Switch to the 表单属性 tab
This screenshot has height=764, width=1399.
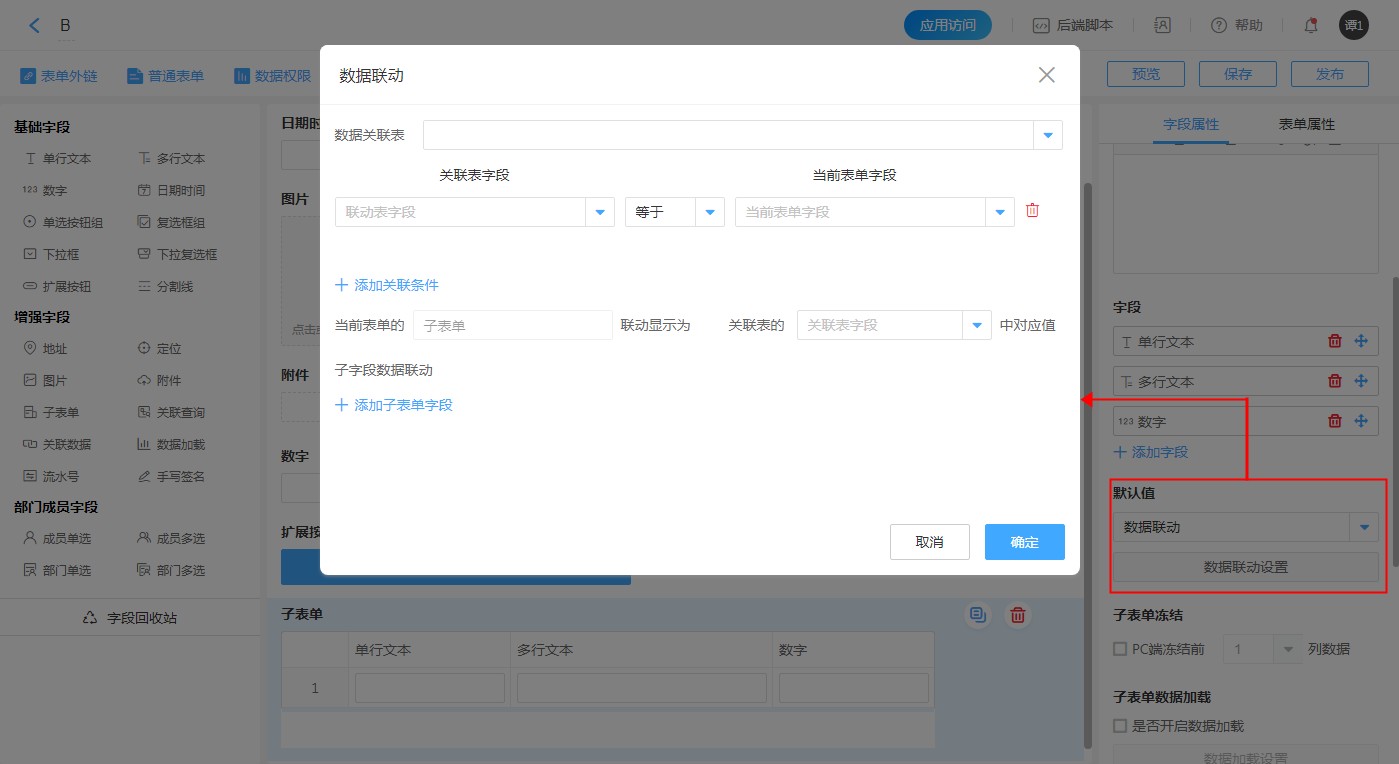click(1306, 124)
